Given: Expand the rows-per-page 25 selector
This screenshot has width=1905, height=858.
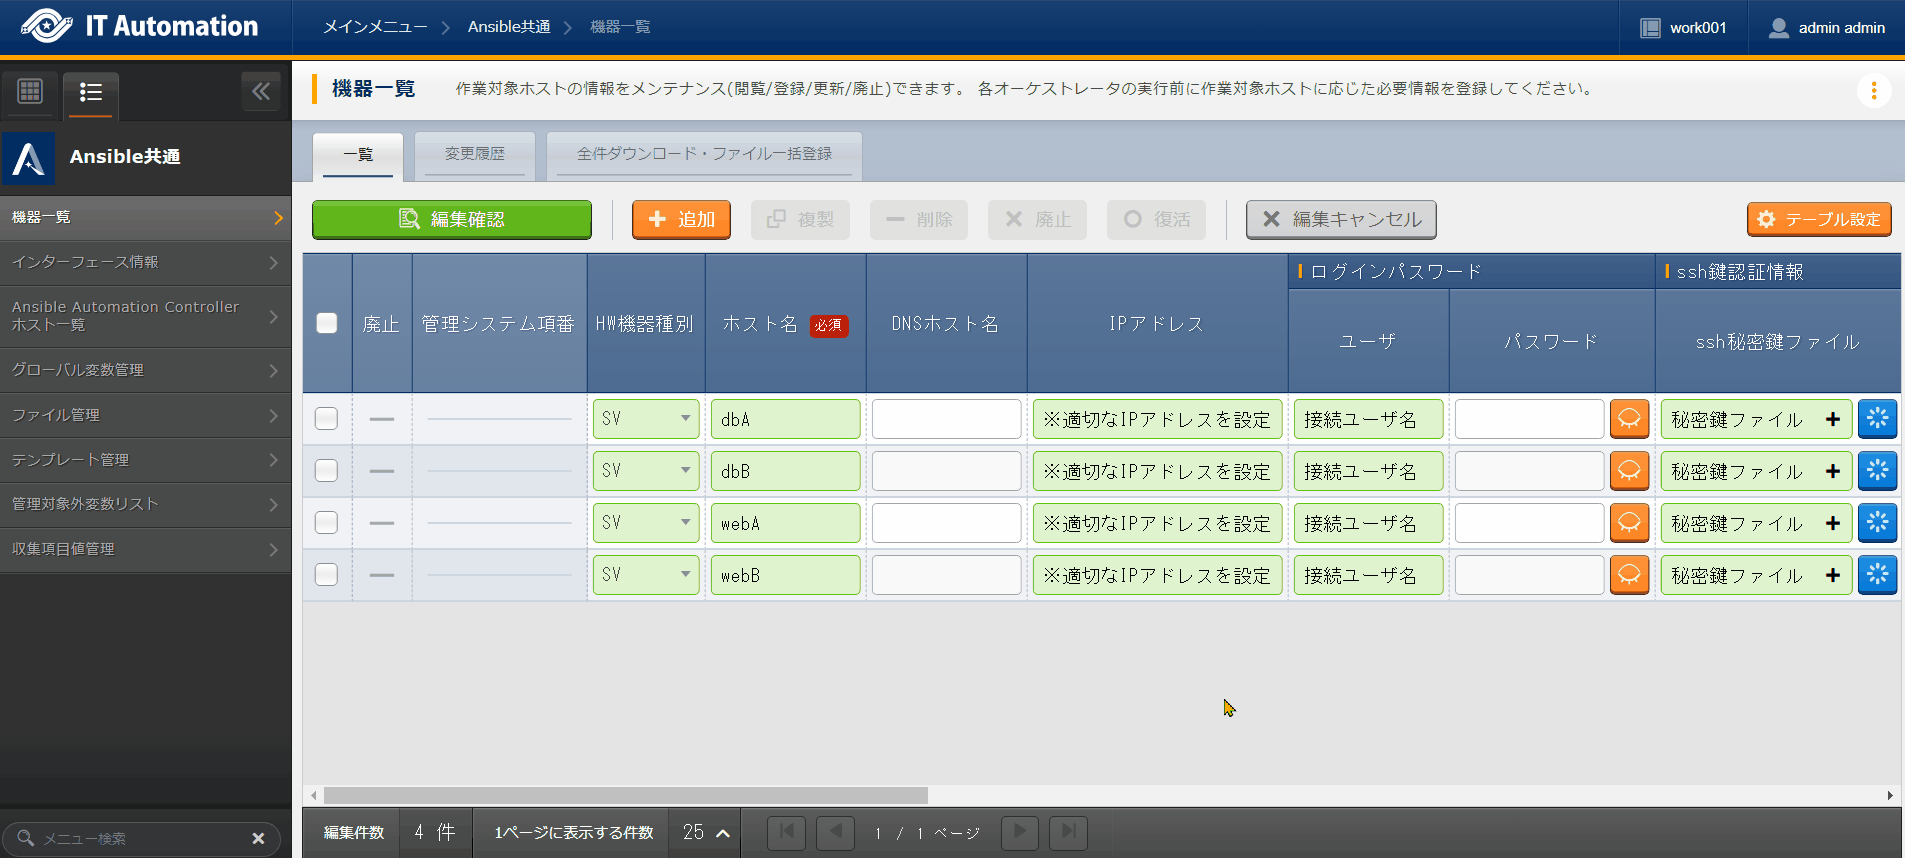Looking at the screenshot, I should pos(705,832).
